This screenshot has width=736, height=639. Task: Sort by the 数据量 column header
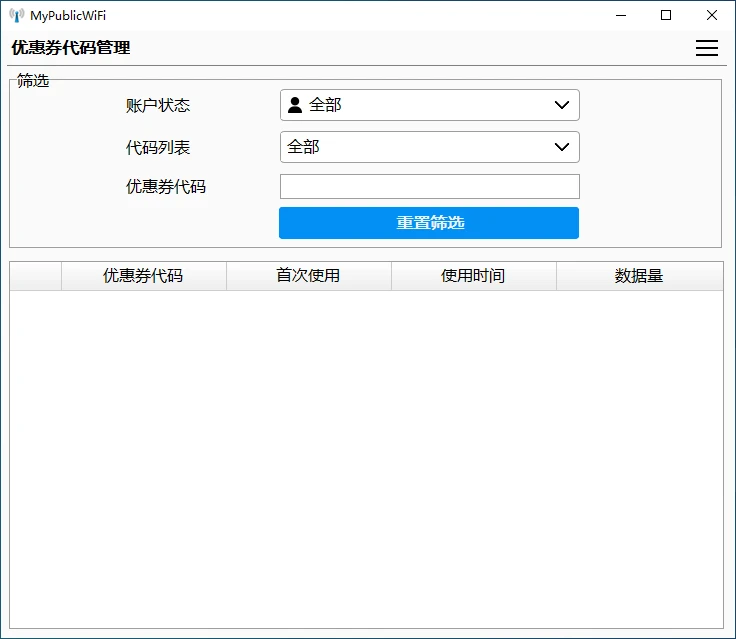pos(639,276)
